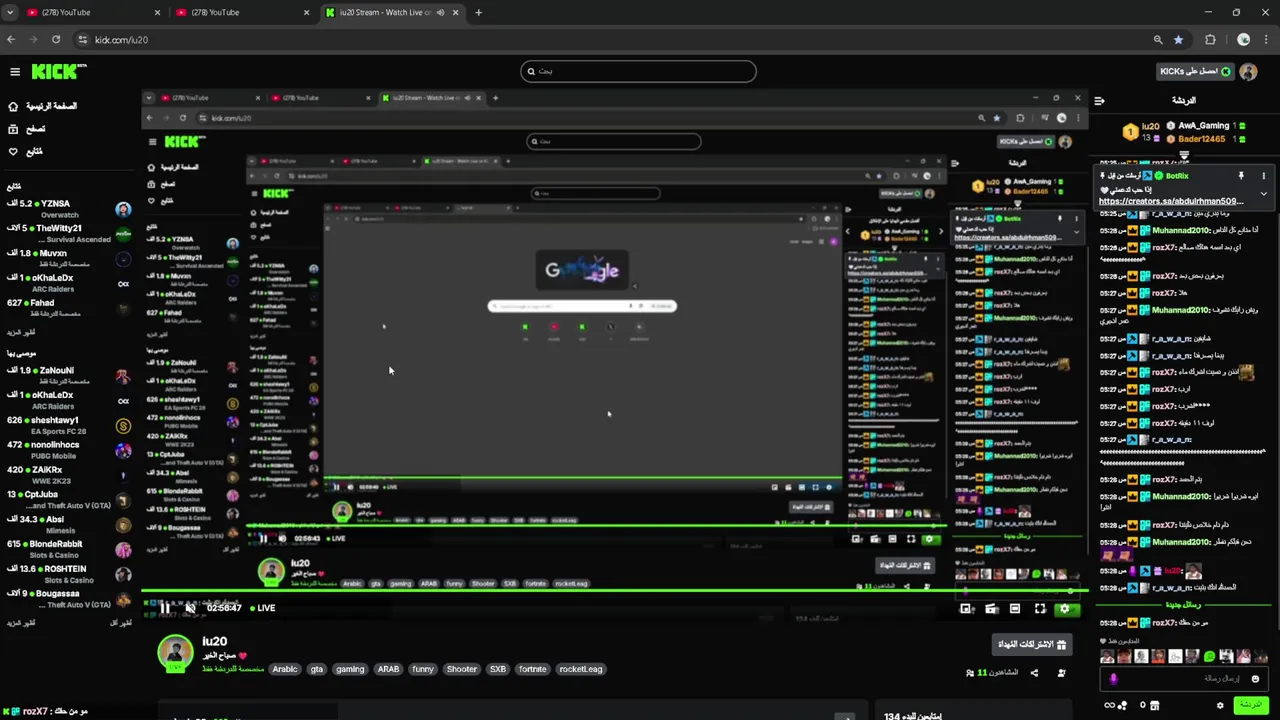The height and width of the screenshot is (720, 1280).
Task: Expand the gift leaderboard chevron
Action: tap(1184, 155)
